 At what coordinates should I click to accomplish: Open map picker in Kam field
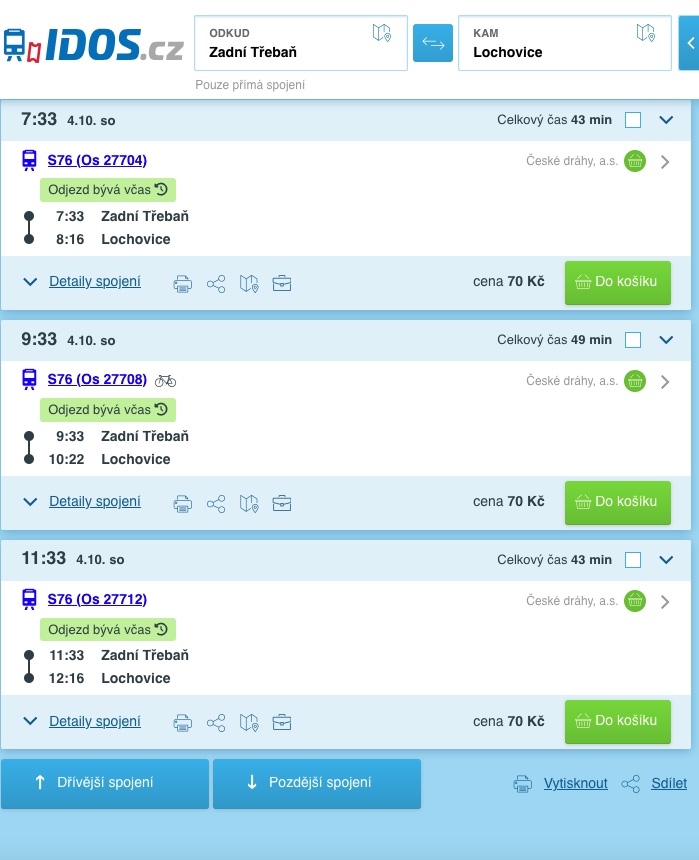[x=646, y=33]
